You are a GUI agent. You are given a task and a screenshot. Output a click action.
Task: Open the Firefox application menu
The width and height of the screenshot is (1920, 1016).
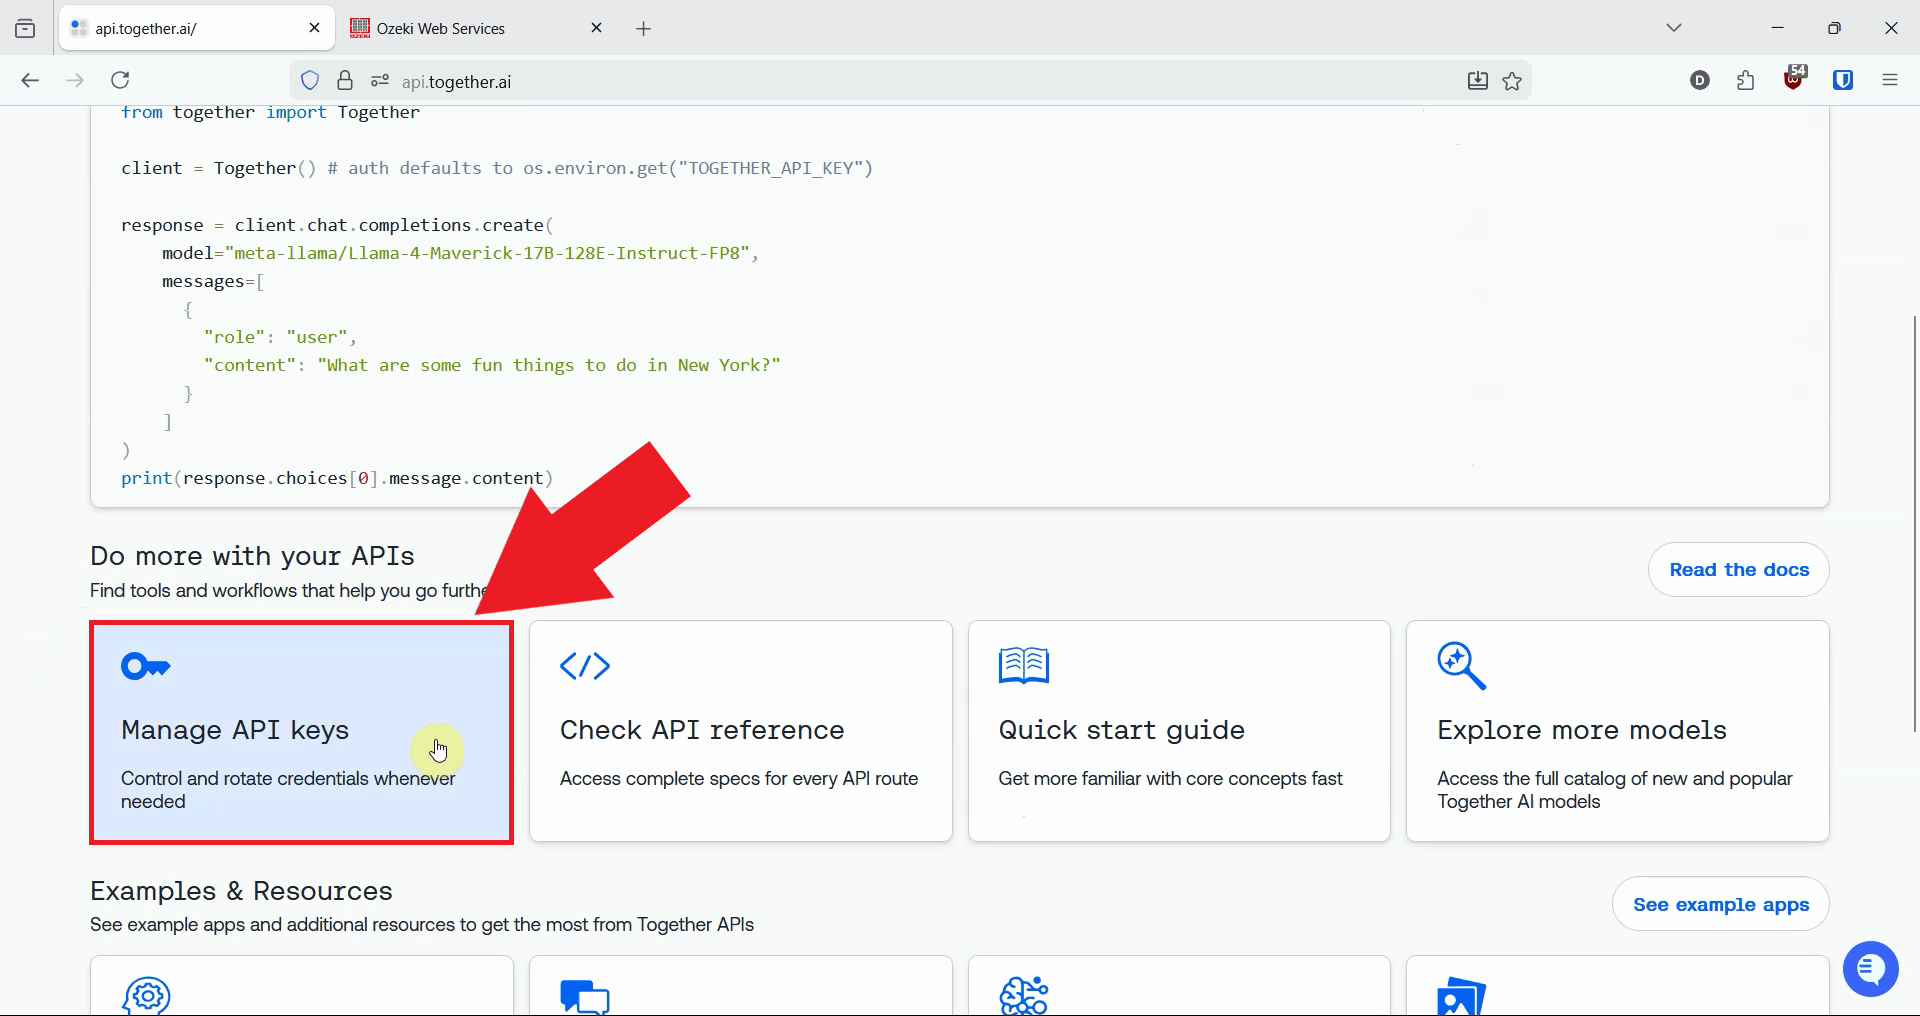point(1890,80)
